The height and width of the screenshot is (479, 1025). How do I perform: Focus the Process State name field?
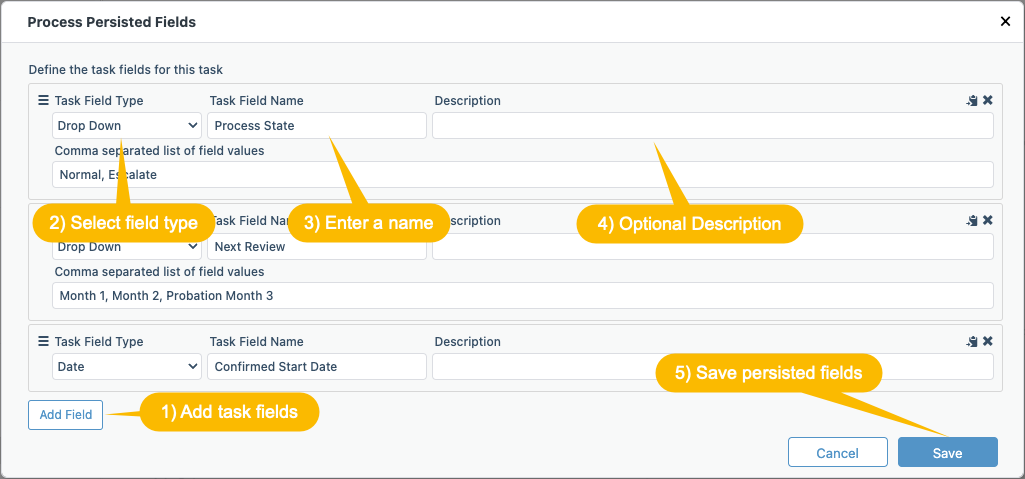pos(317,125)
